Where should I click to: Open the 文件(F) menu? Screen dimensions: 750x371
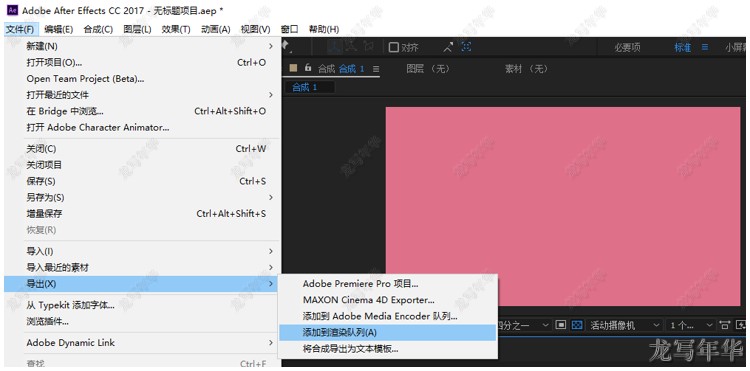[x=20, y=29]
